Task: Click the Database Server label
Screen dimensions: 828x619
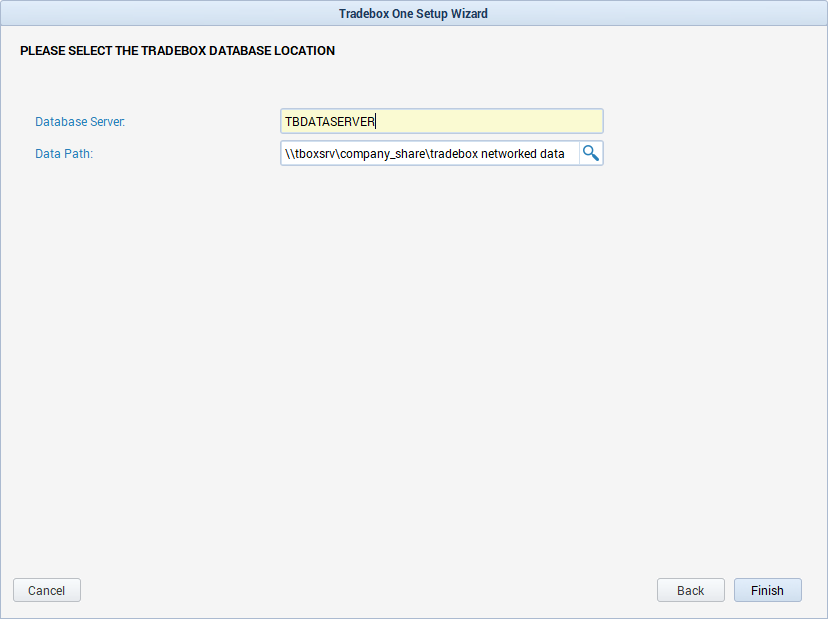Action: tap(79, 121)
